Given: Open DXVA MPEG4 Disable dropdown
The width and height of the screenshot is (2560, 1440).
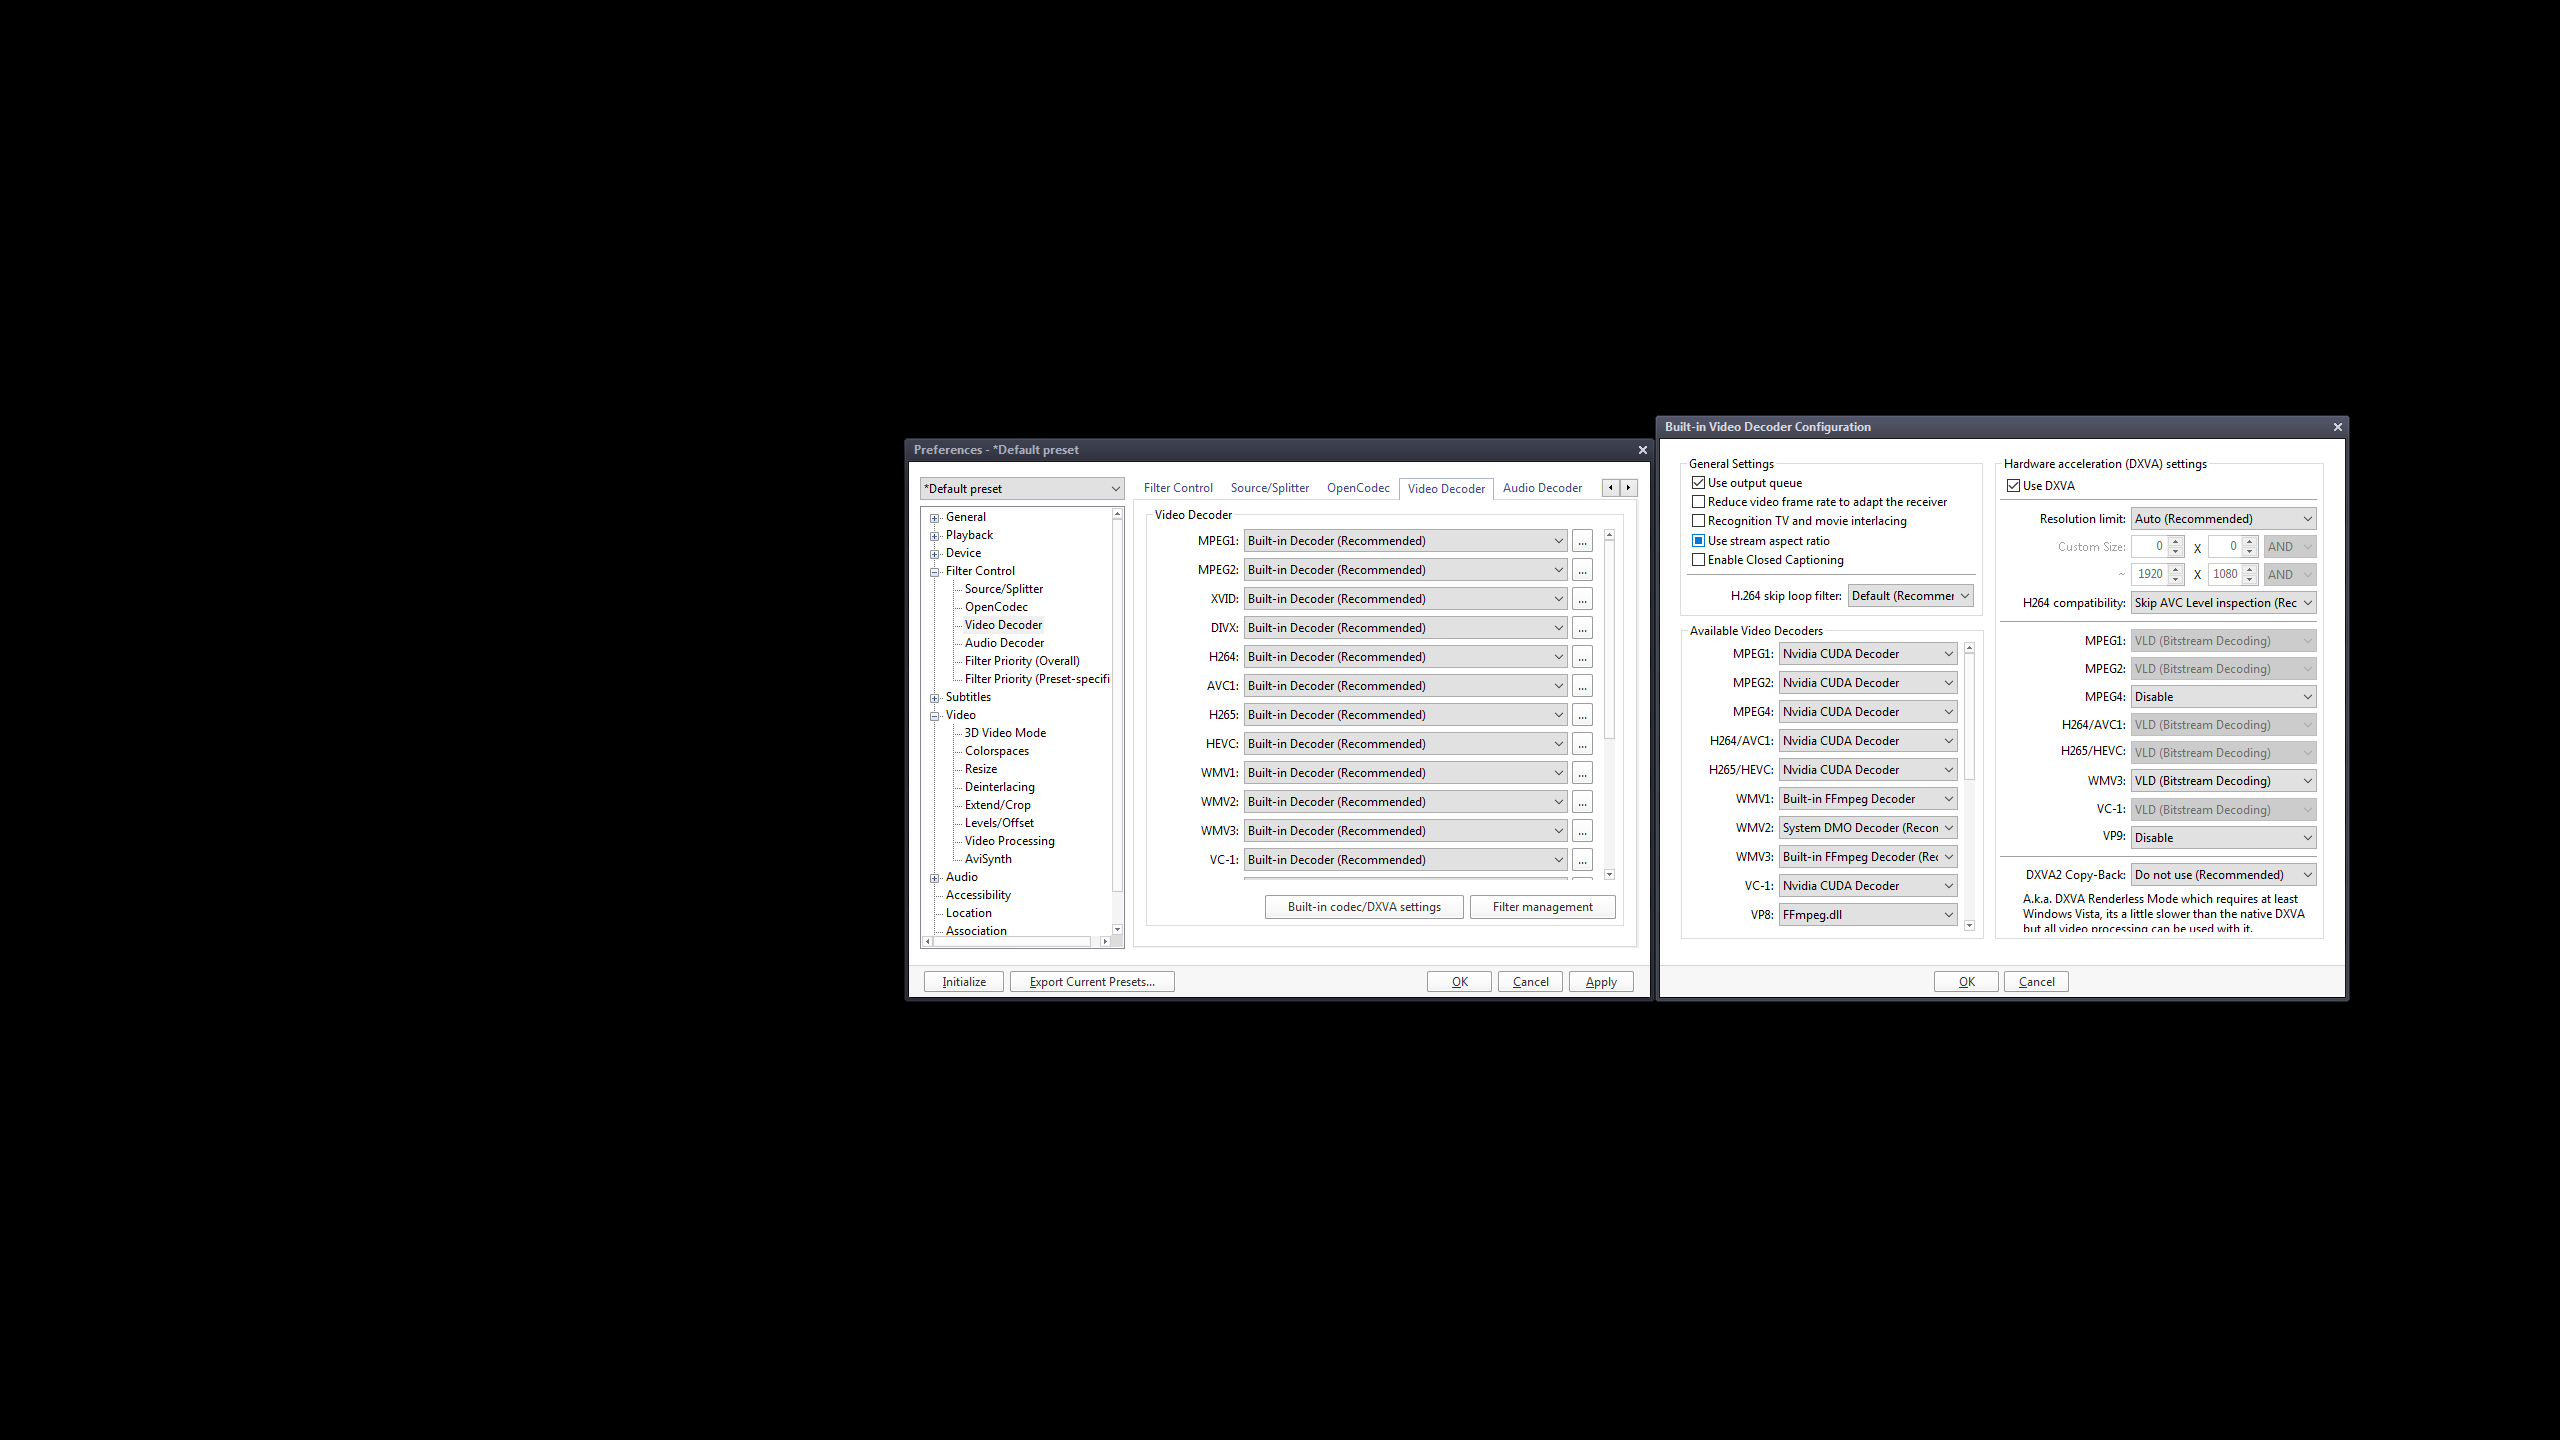Looking at the screenshot, I should [x=2223, y=697].
